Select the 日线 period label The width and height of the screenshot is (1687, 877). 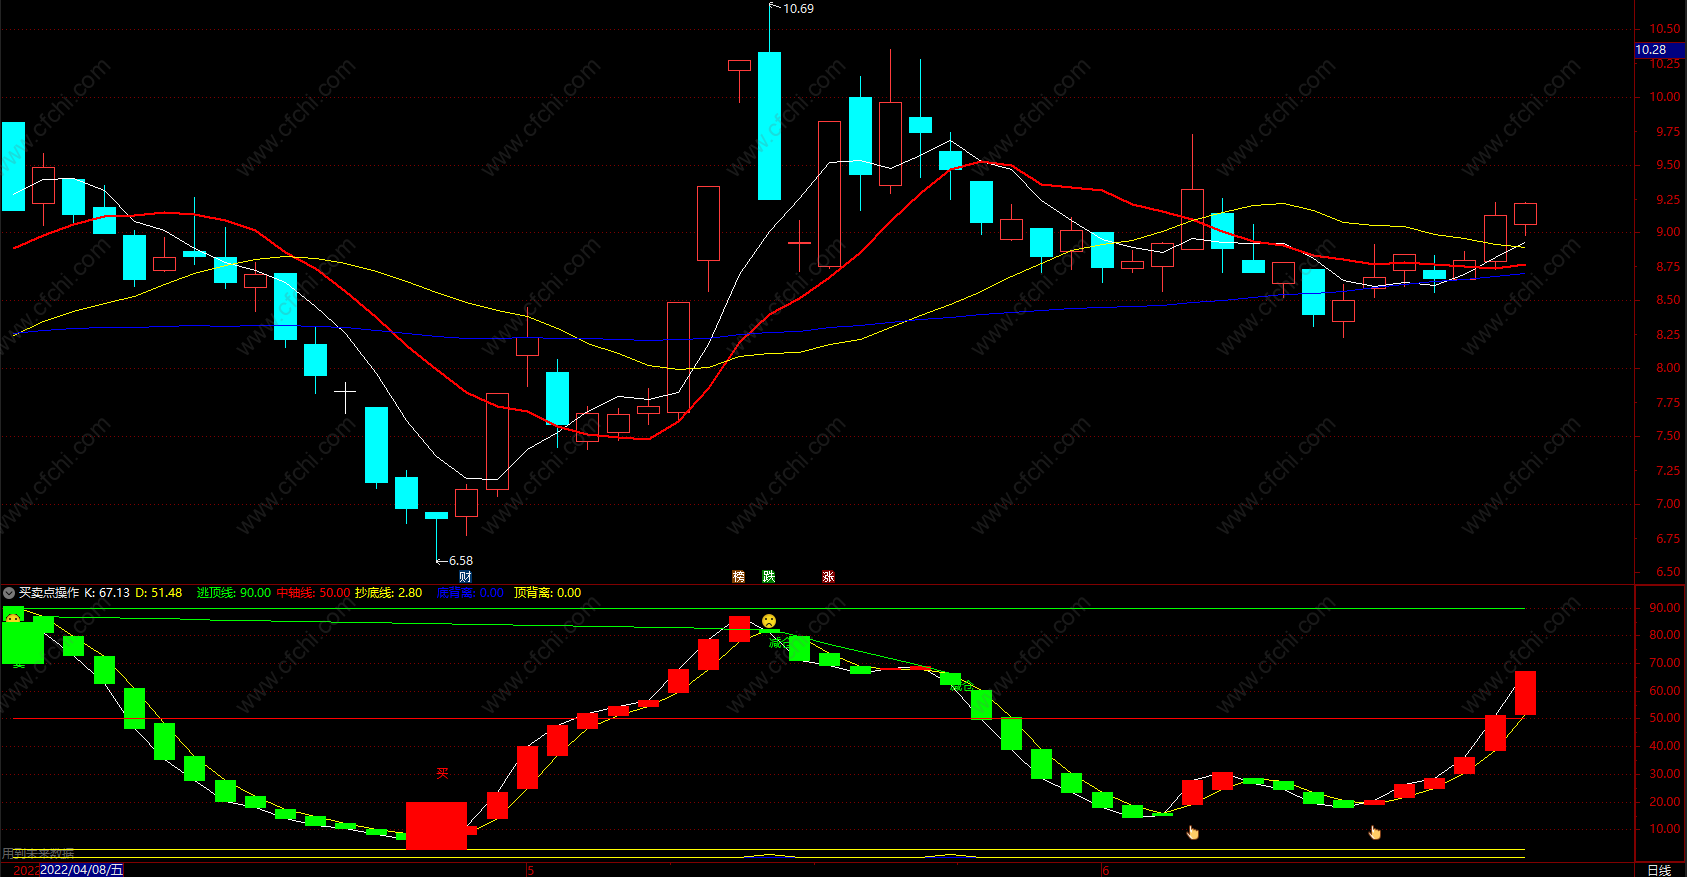1659,870
